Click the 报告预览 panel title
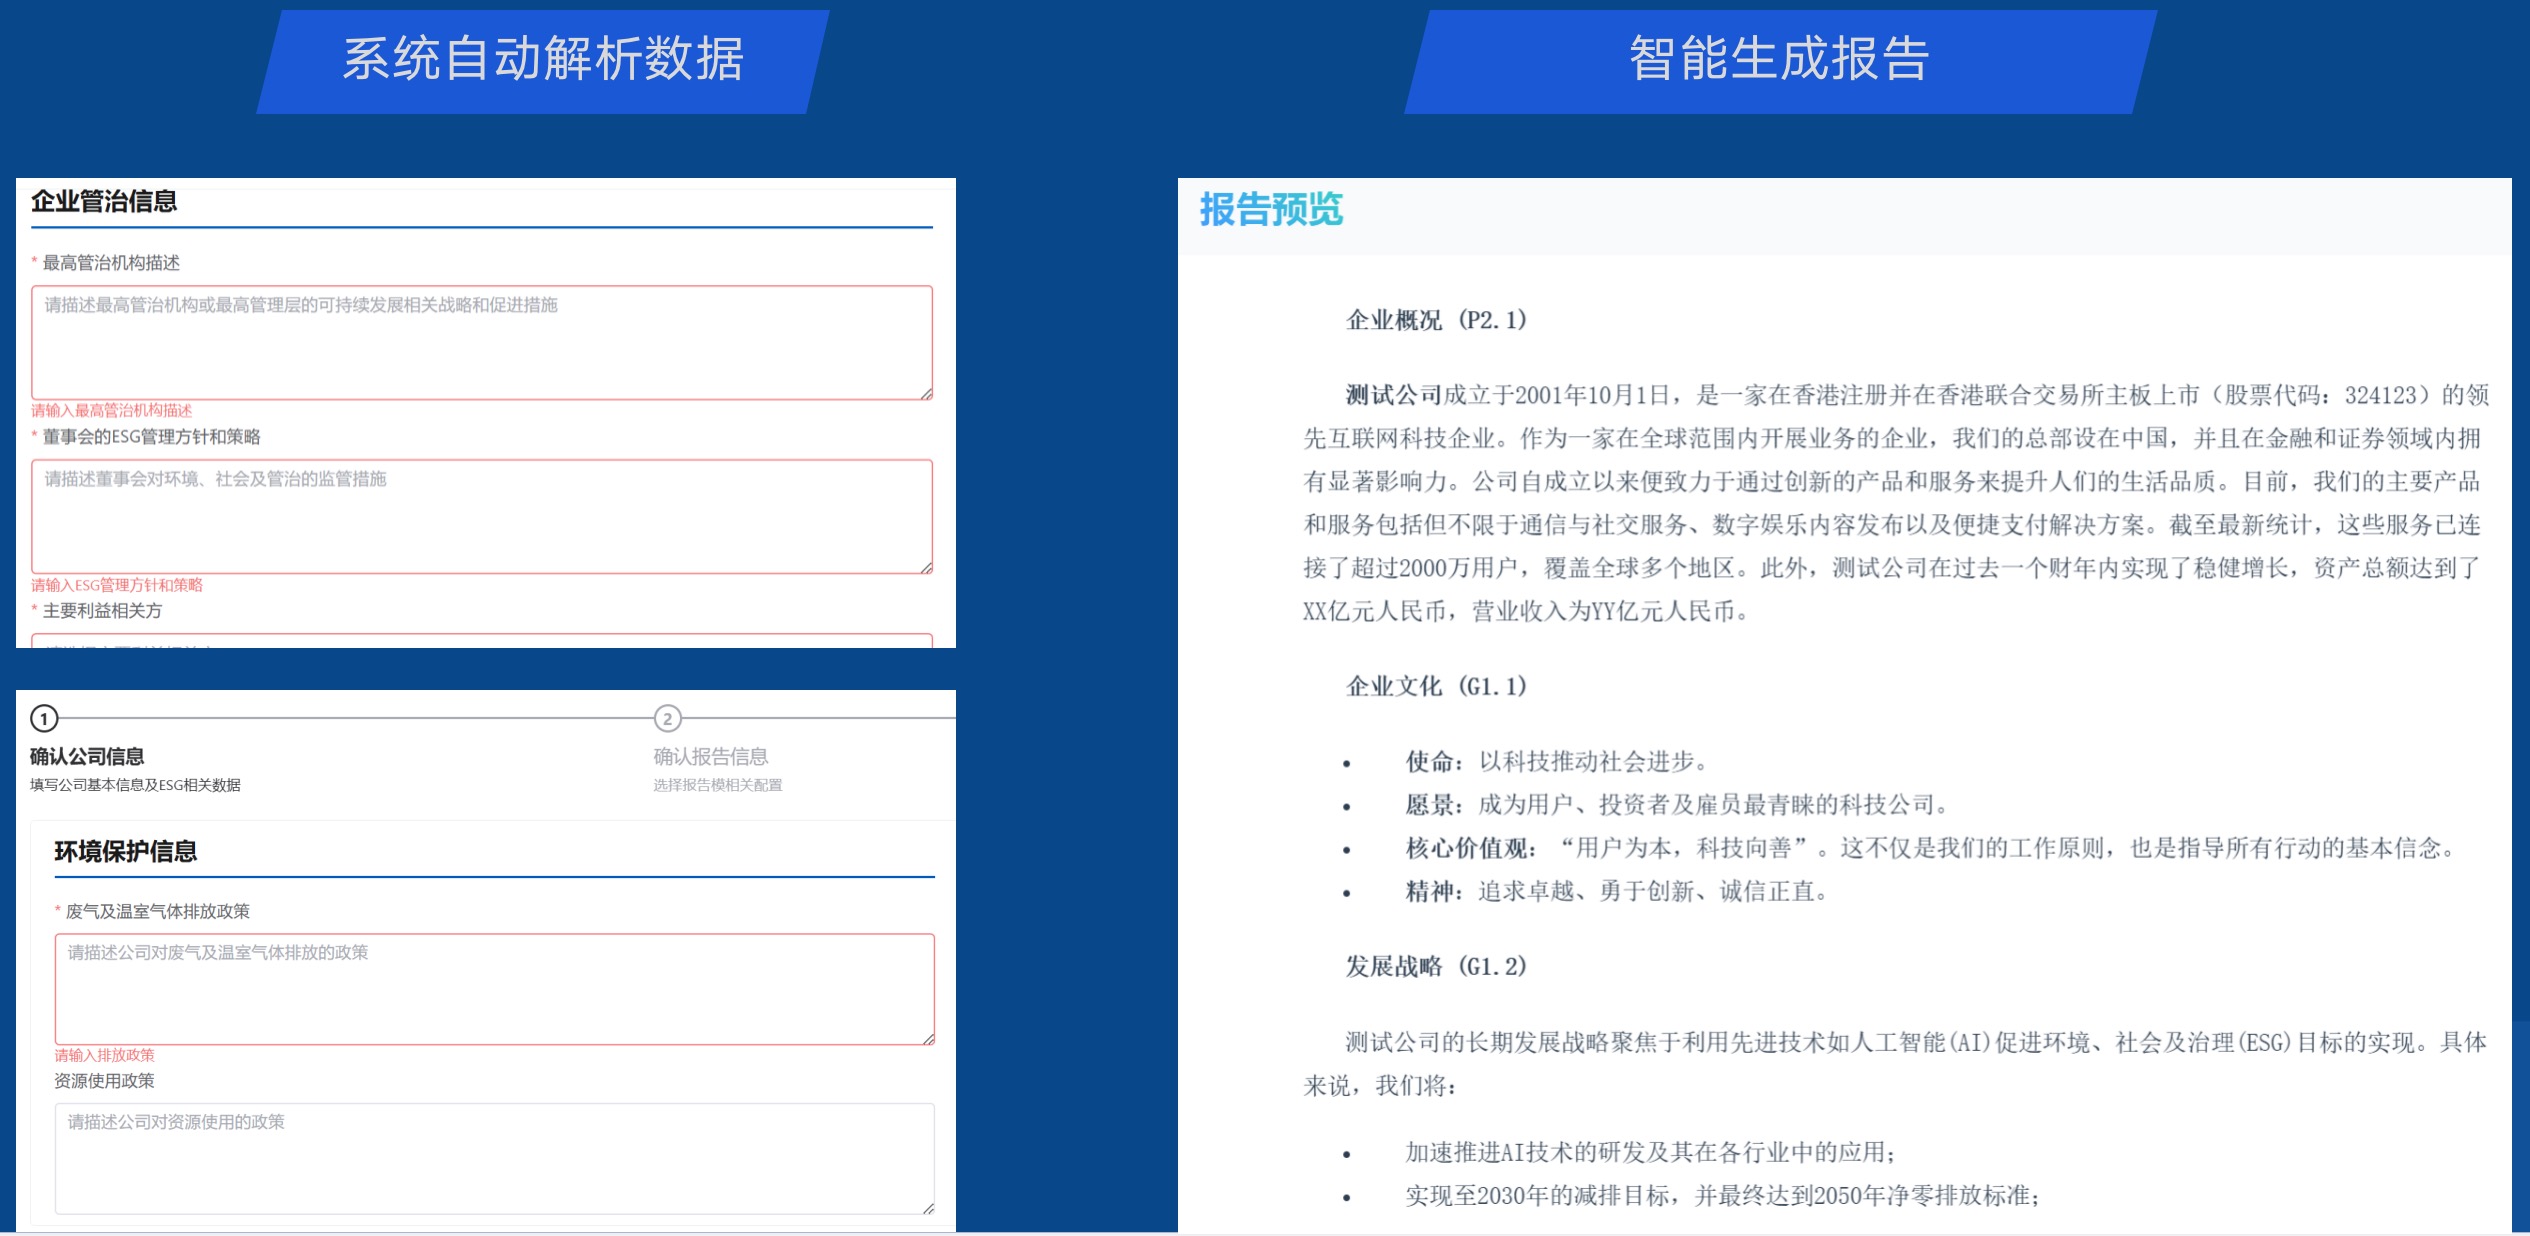 pyautogui.click(x=1270, y=210)
